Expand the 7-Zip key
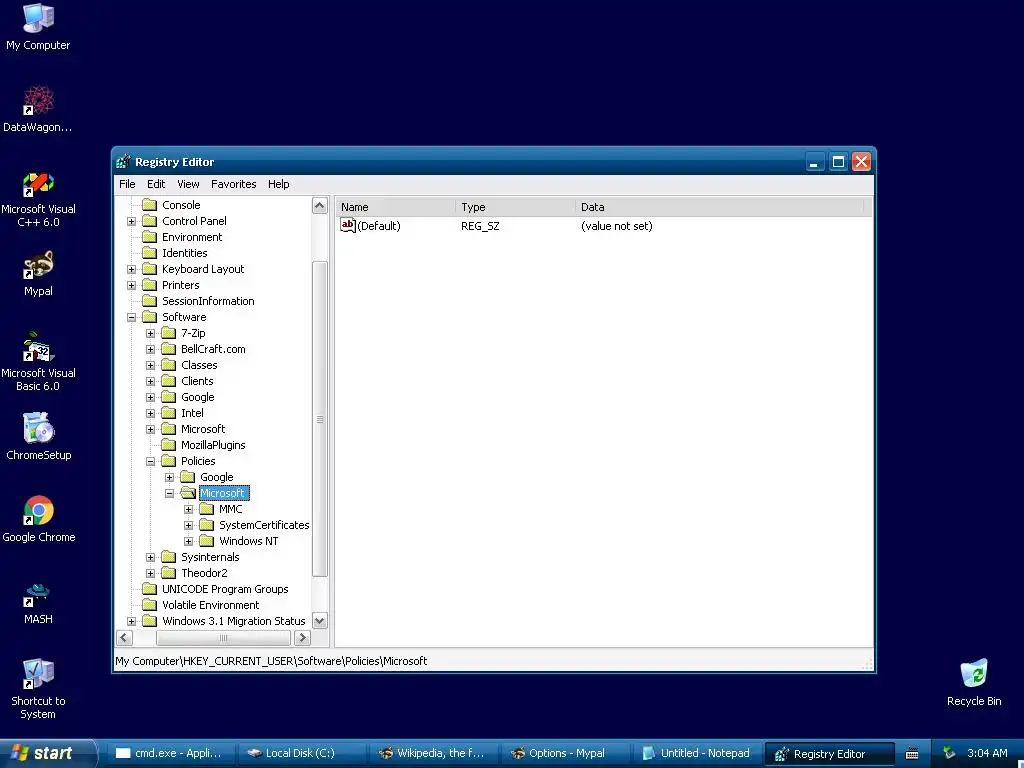 [x=150, y=333]
